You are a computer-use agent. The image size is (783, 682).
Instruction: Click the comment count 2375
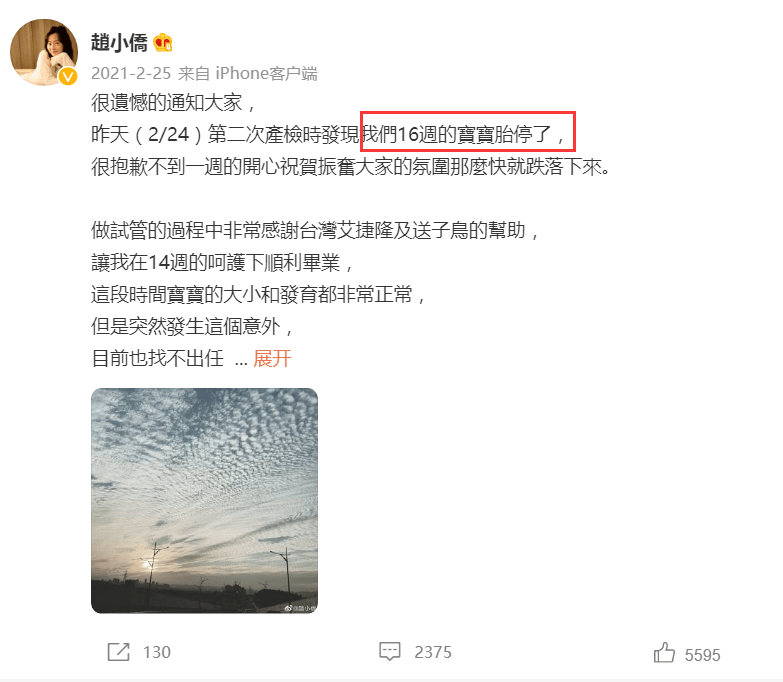[433, 652]
